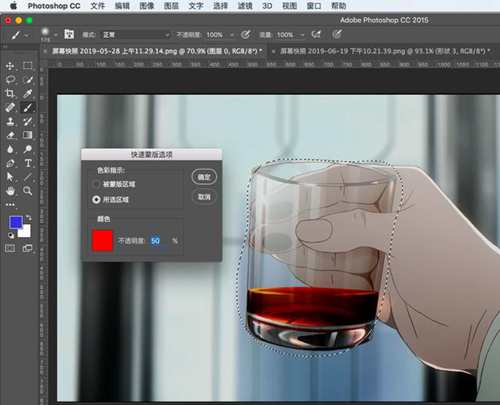Select the Eyedropper tool
The height and width of the screenshot is (405, 500).
pos(28,93)
